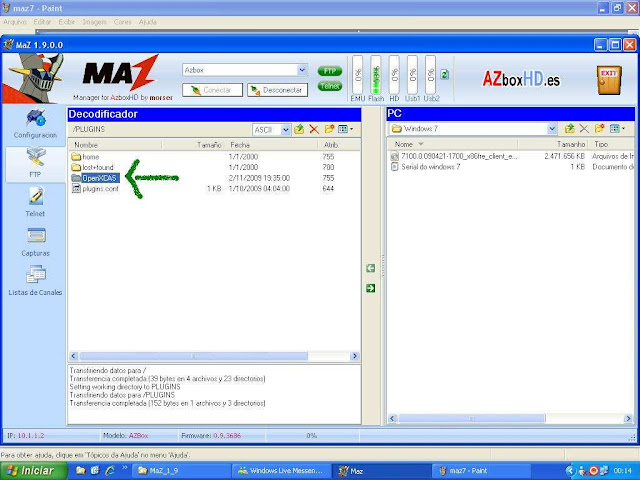Open the Configuracion section in sidebar
The width and height of the screenshot is (640, 480).
35,124
